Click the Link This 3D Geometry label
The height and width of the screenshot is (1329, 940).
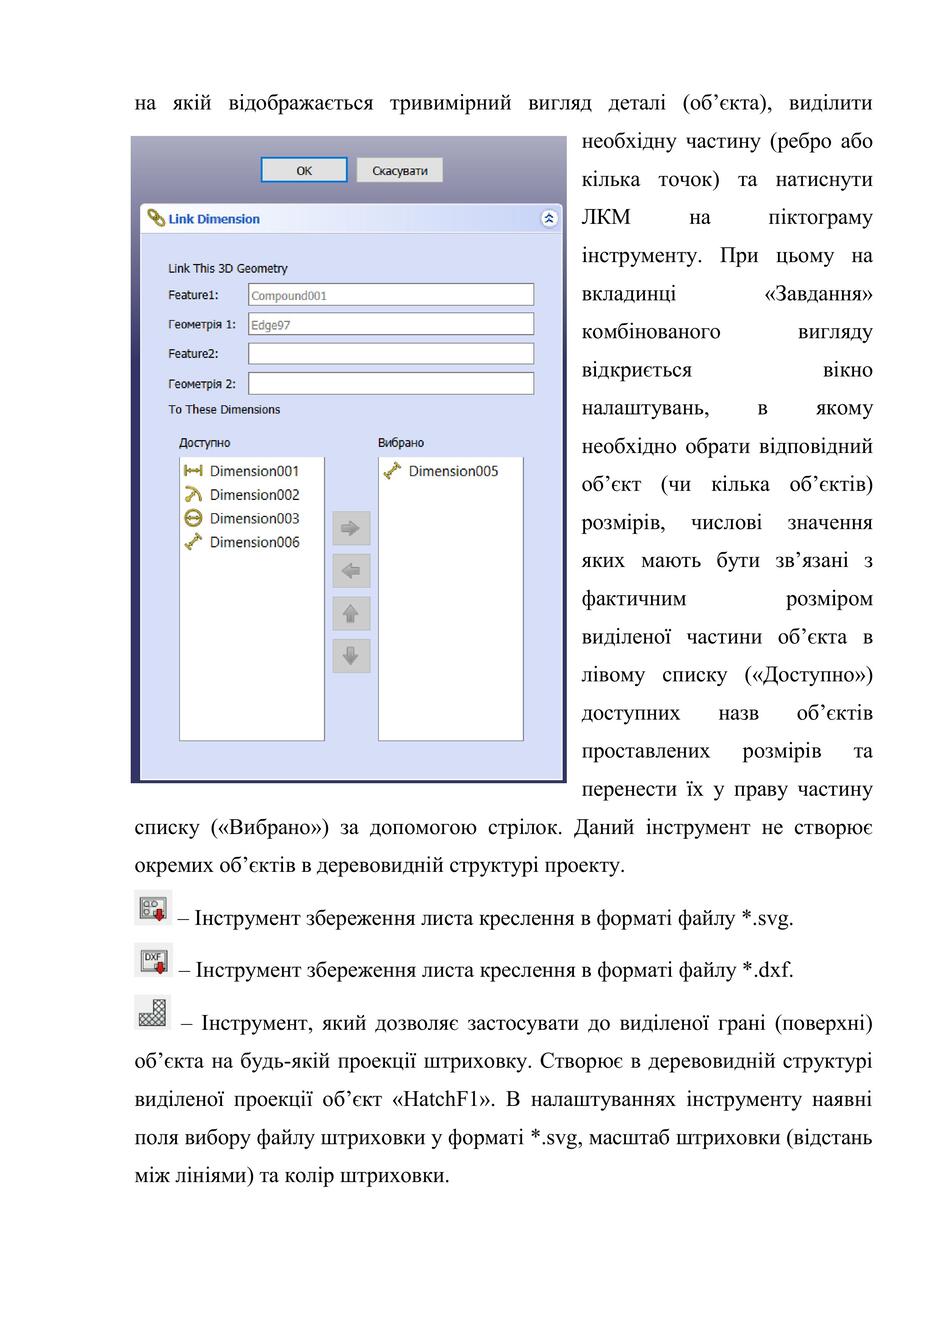228,268
